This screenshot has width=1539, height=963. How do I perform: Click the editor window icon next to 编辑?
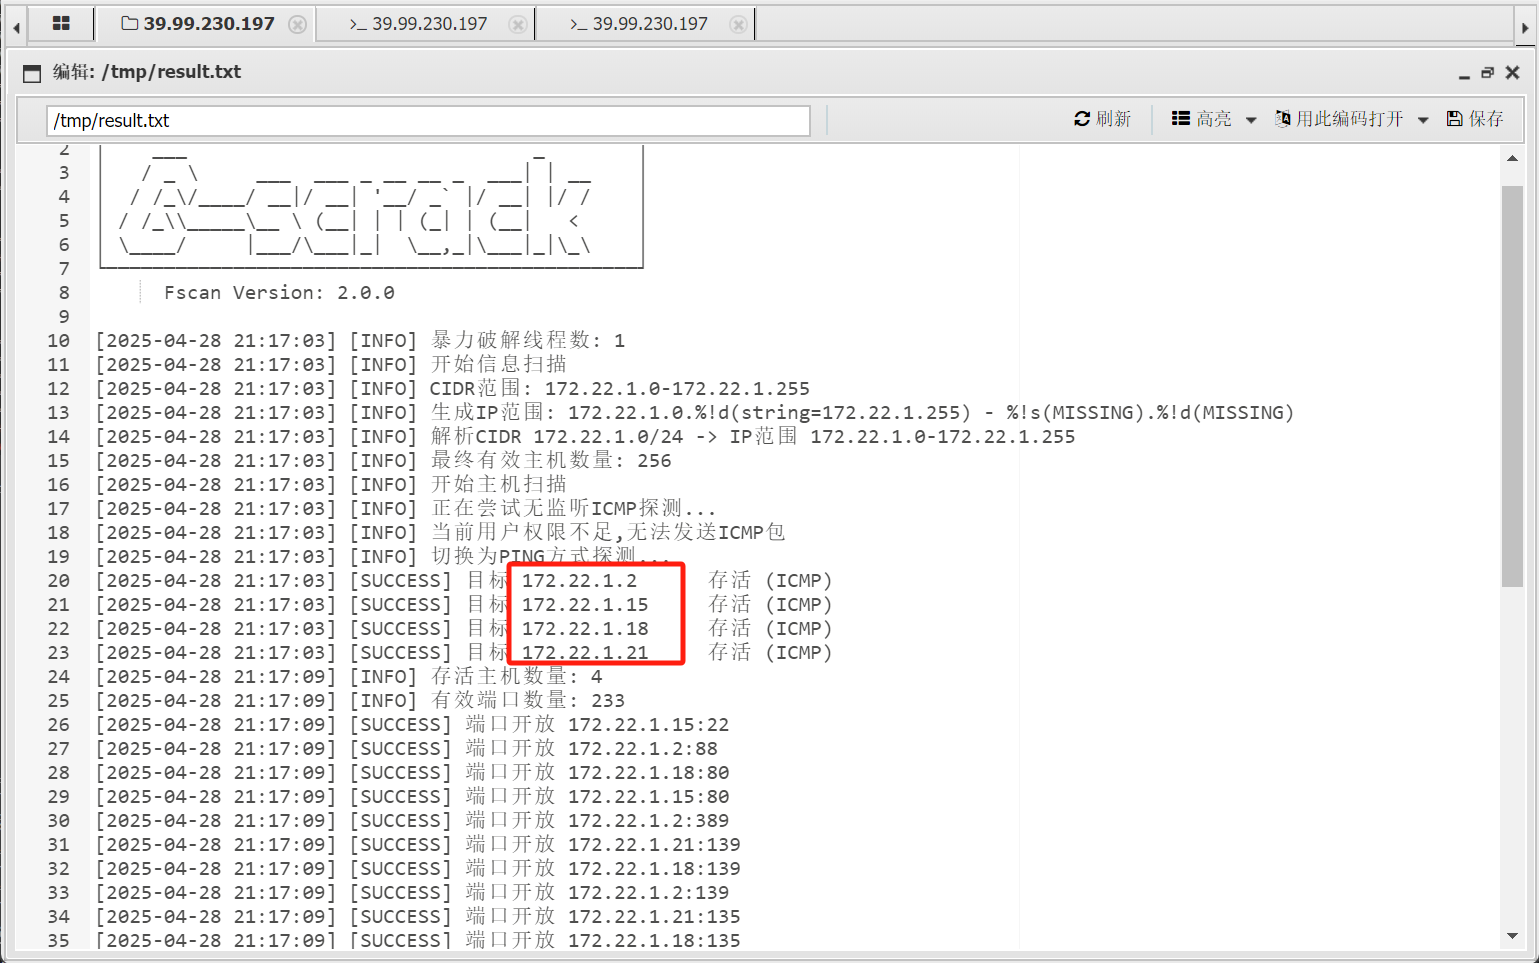pyautogui.click(x=32, y=73)
